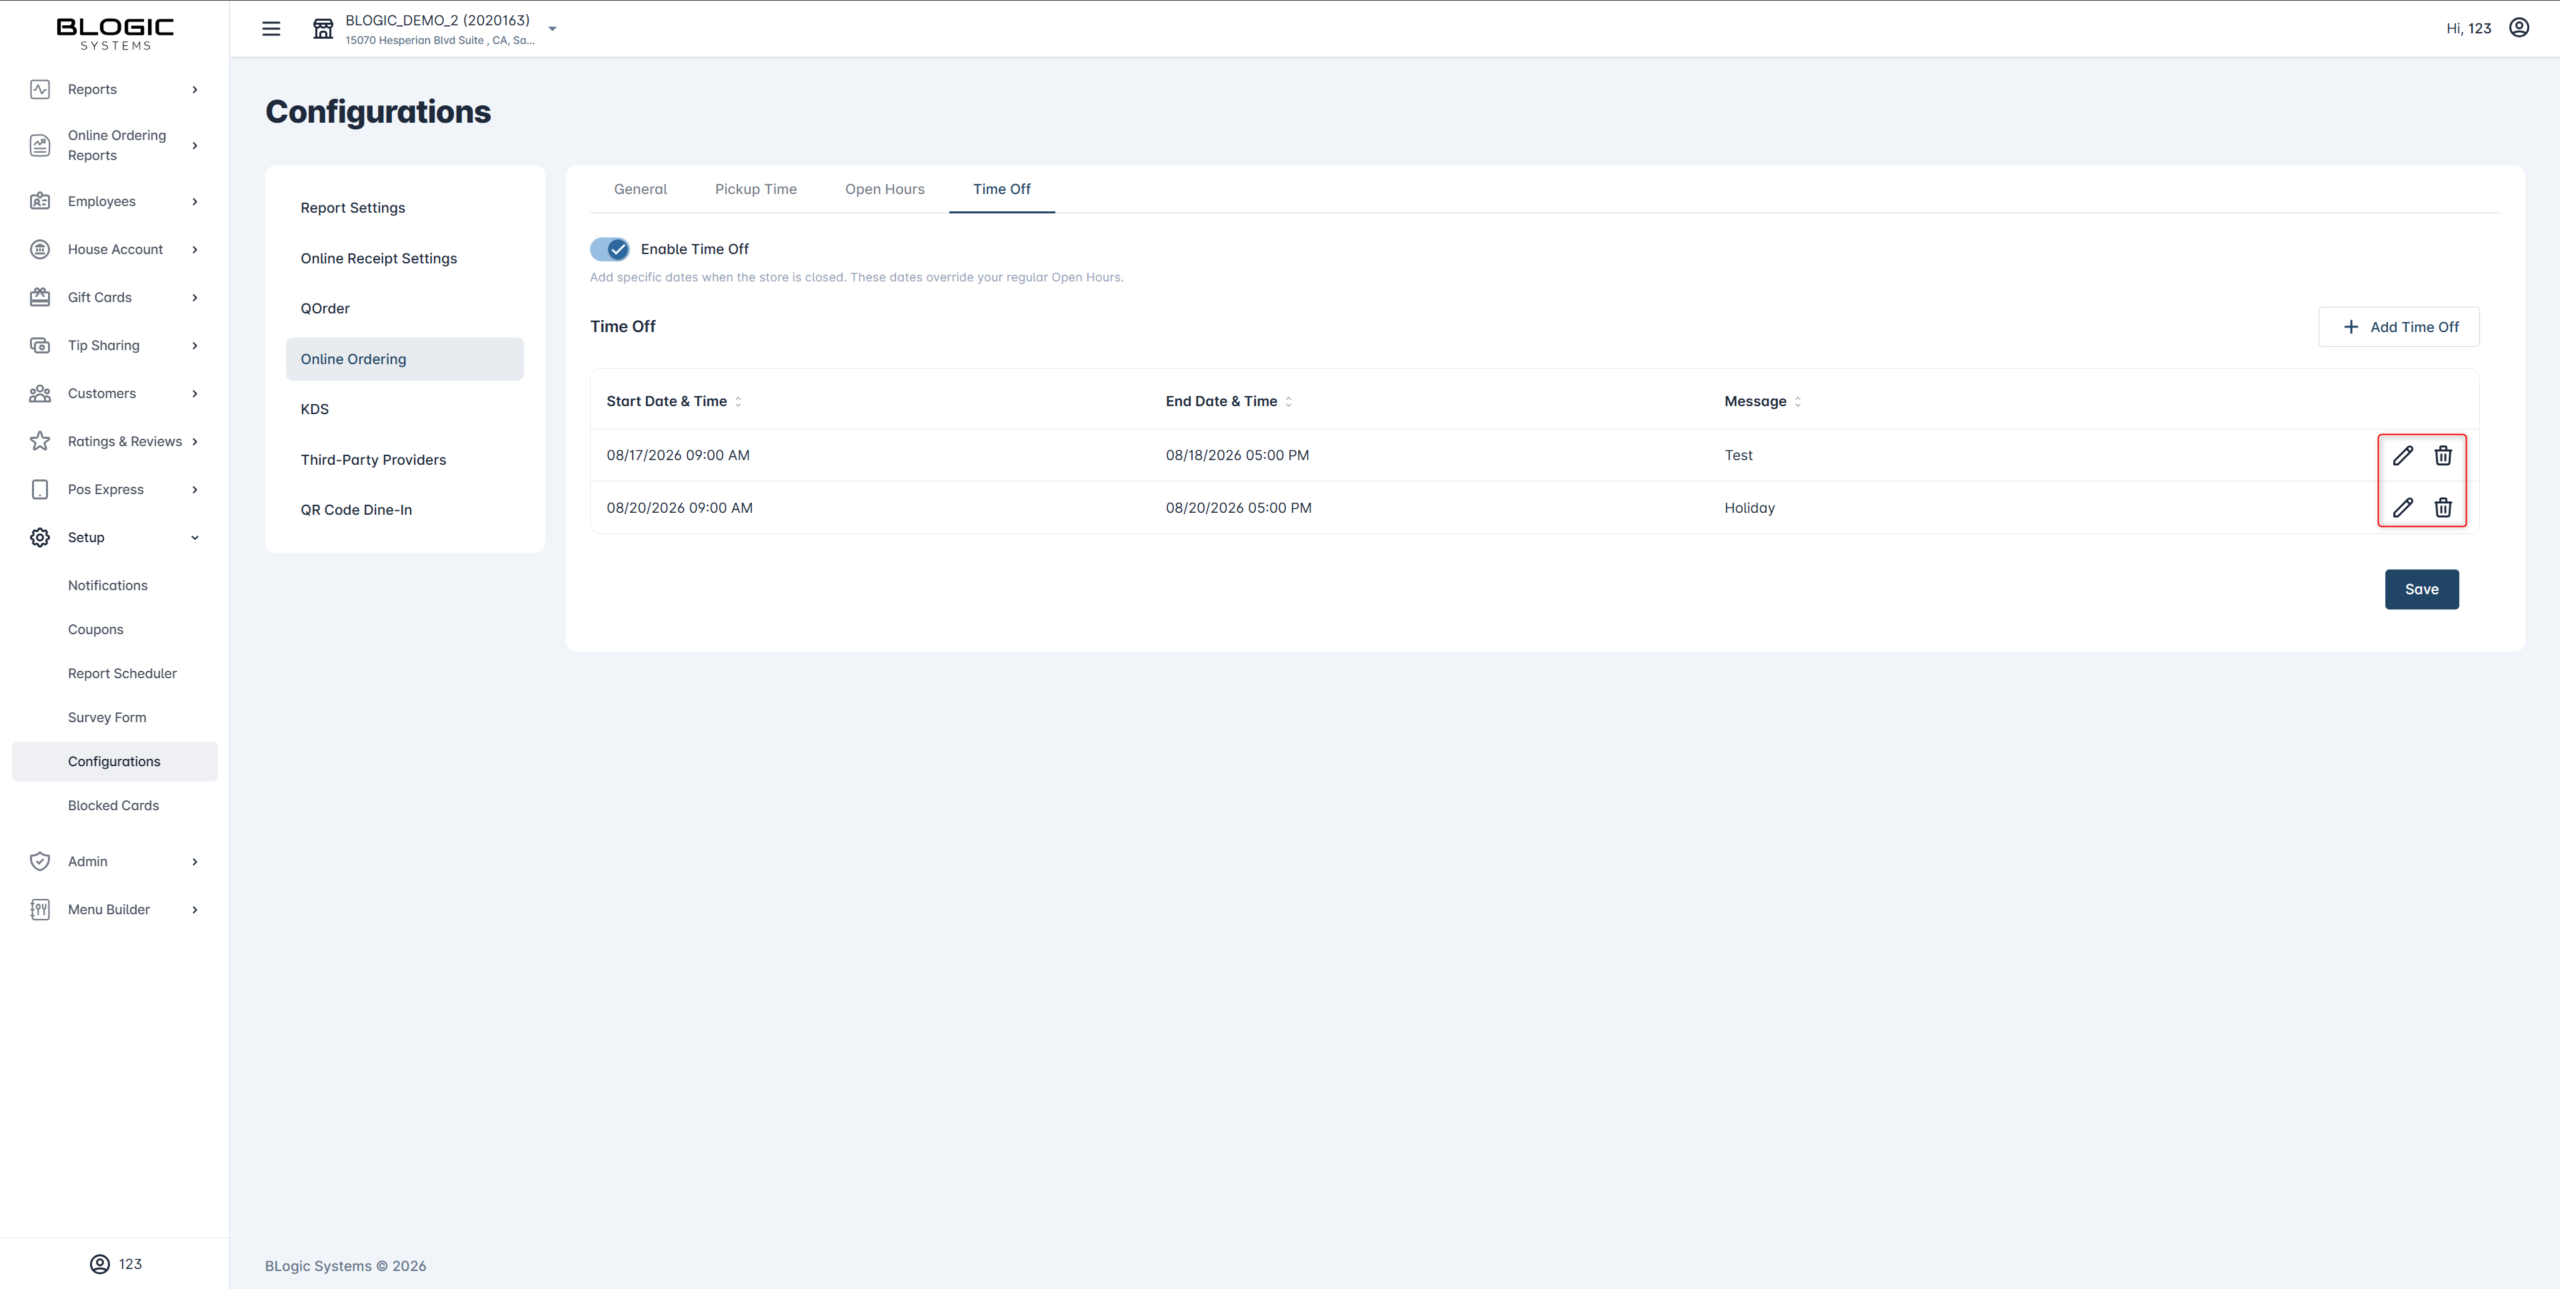Click the Employees badge icon
2560x1289 pixels.
coord(40,201)
